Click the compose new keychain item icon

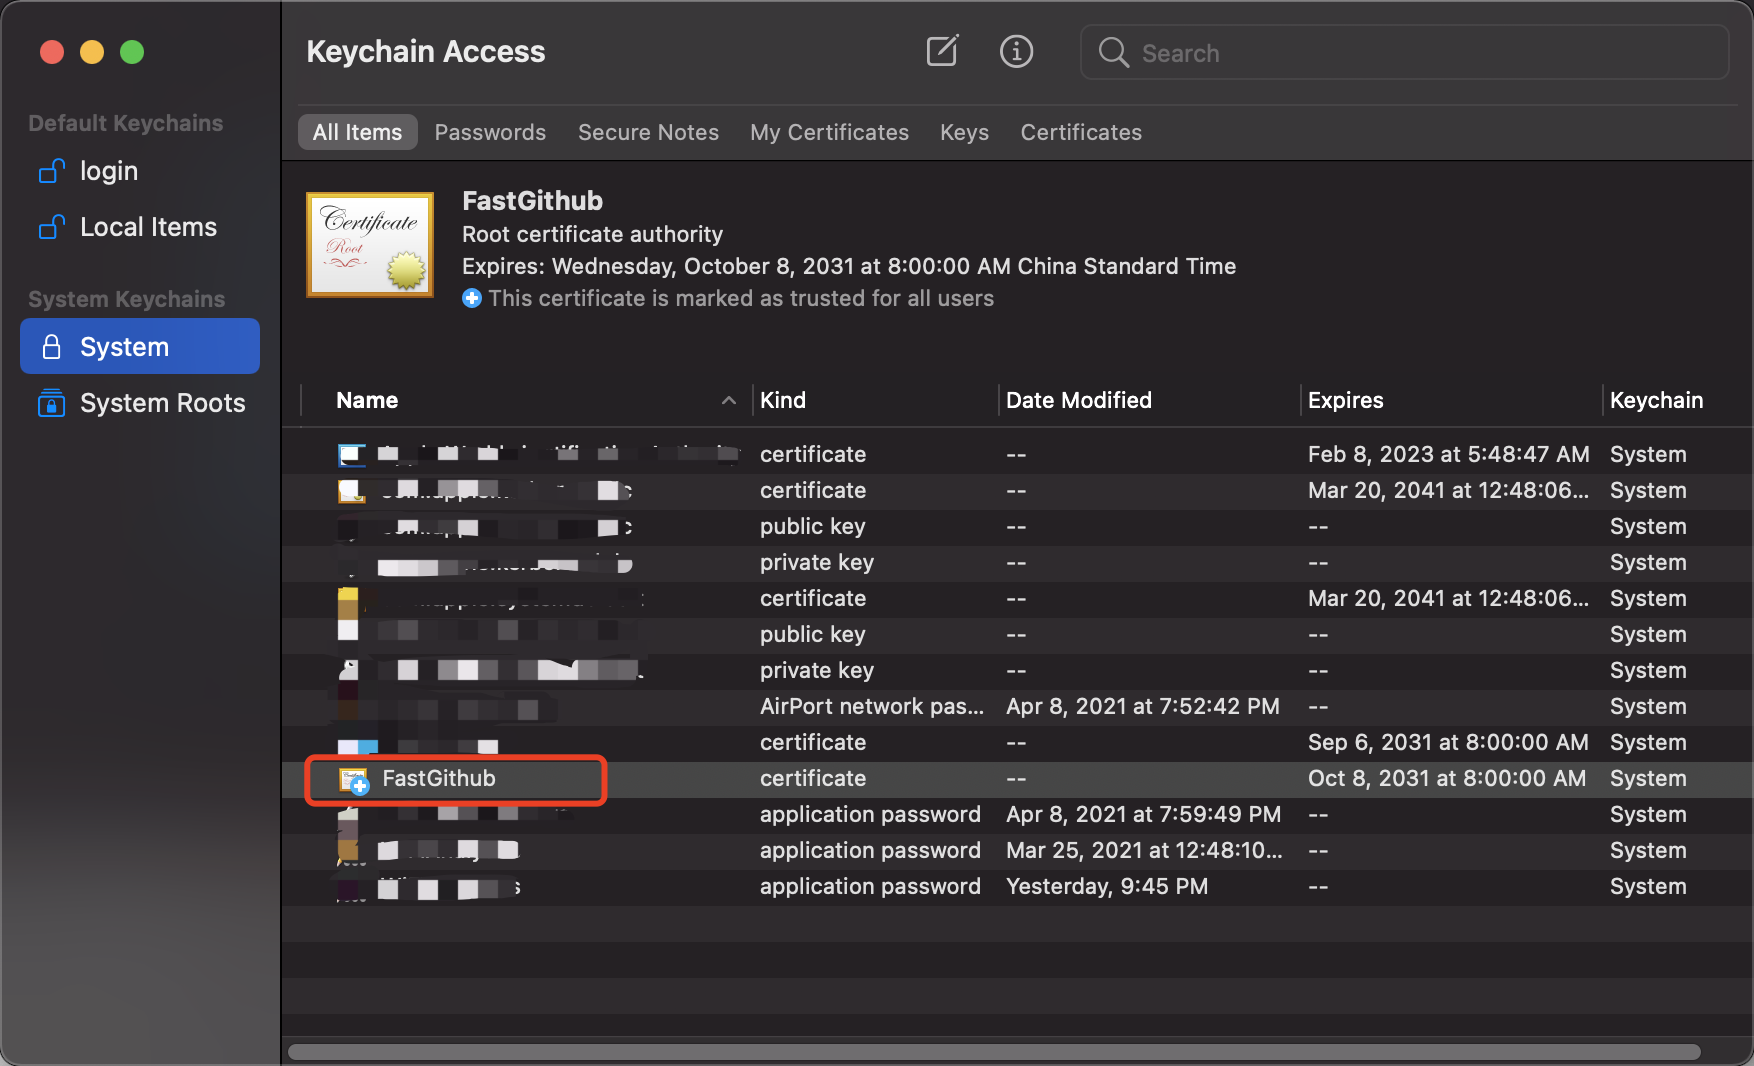(x=942, y=51)
